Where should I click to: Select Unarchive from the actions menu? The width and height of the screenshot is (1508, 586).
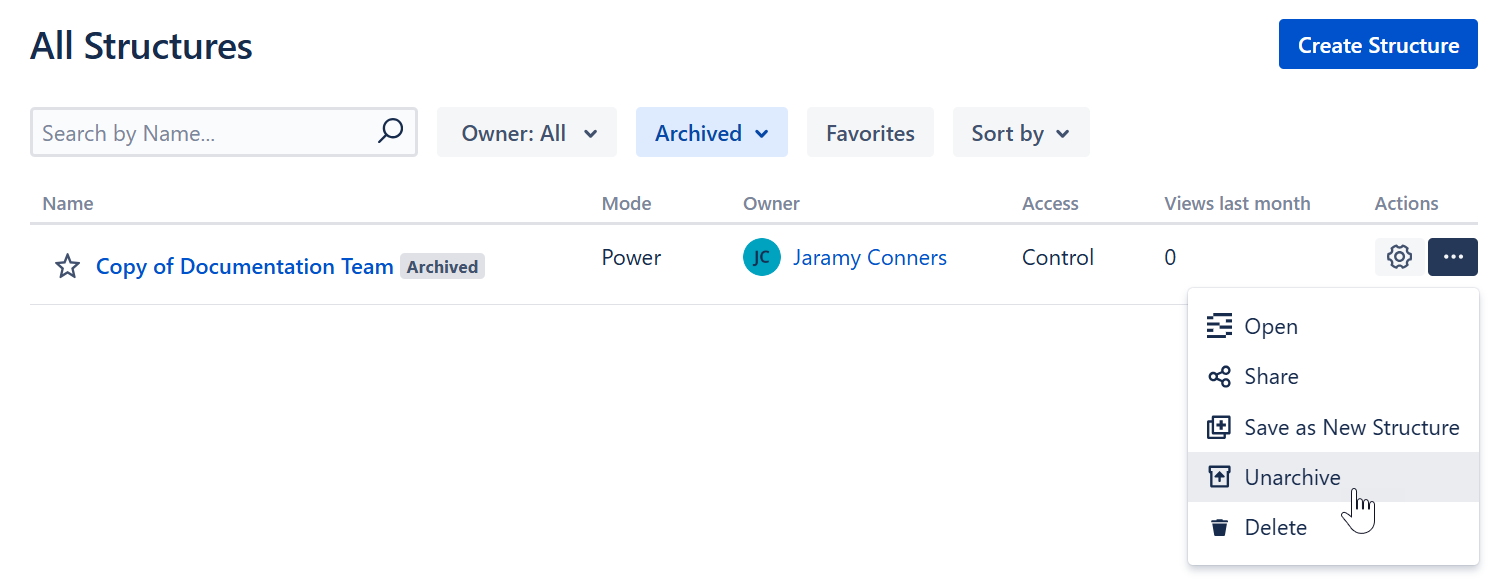point(1292,478)
